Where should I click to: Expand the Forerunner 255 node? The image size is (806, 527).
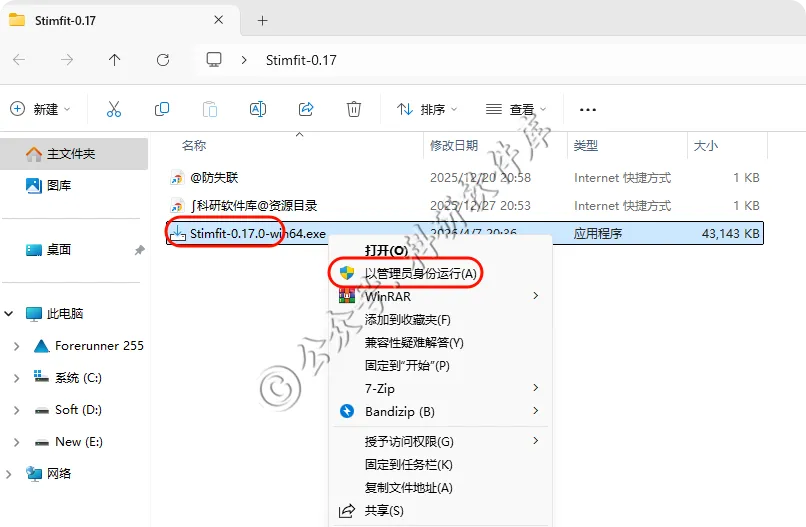tap(16, 346)
